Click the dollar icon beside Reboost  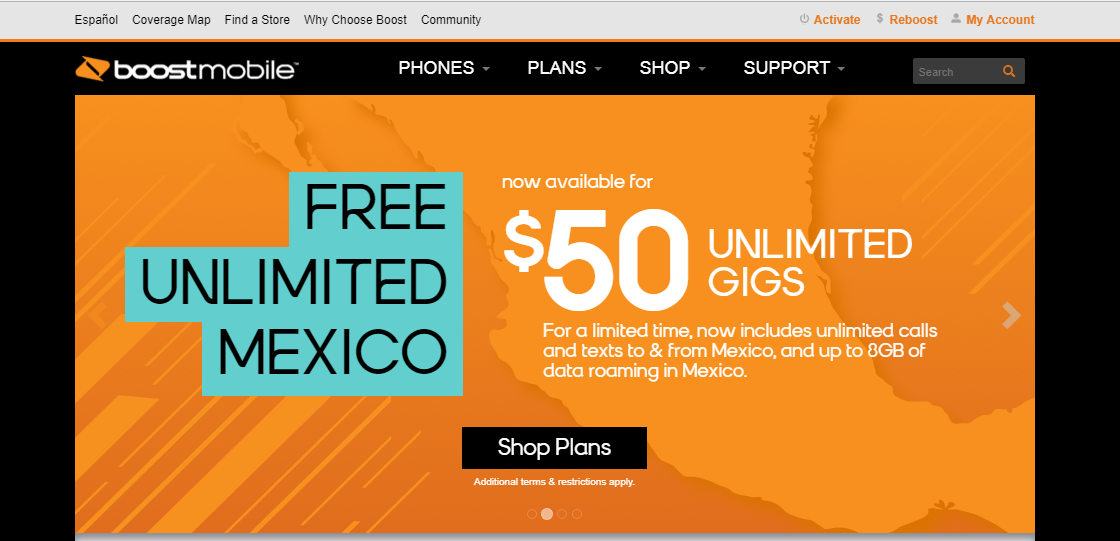point(880,19)
